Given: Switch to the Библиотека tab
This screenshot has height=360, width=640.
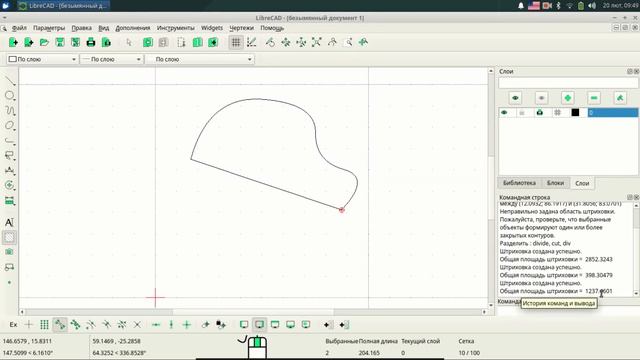Looking at the screenshot, I should tap(519, 183).
